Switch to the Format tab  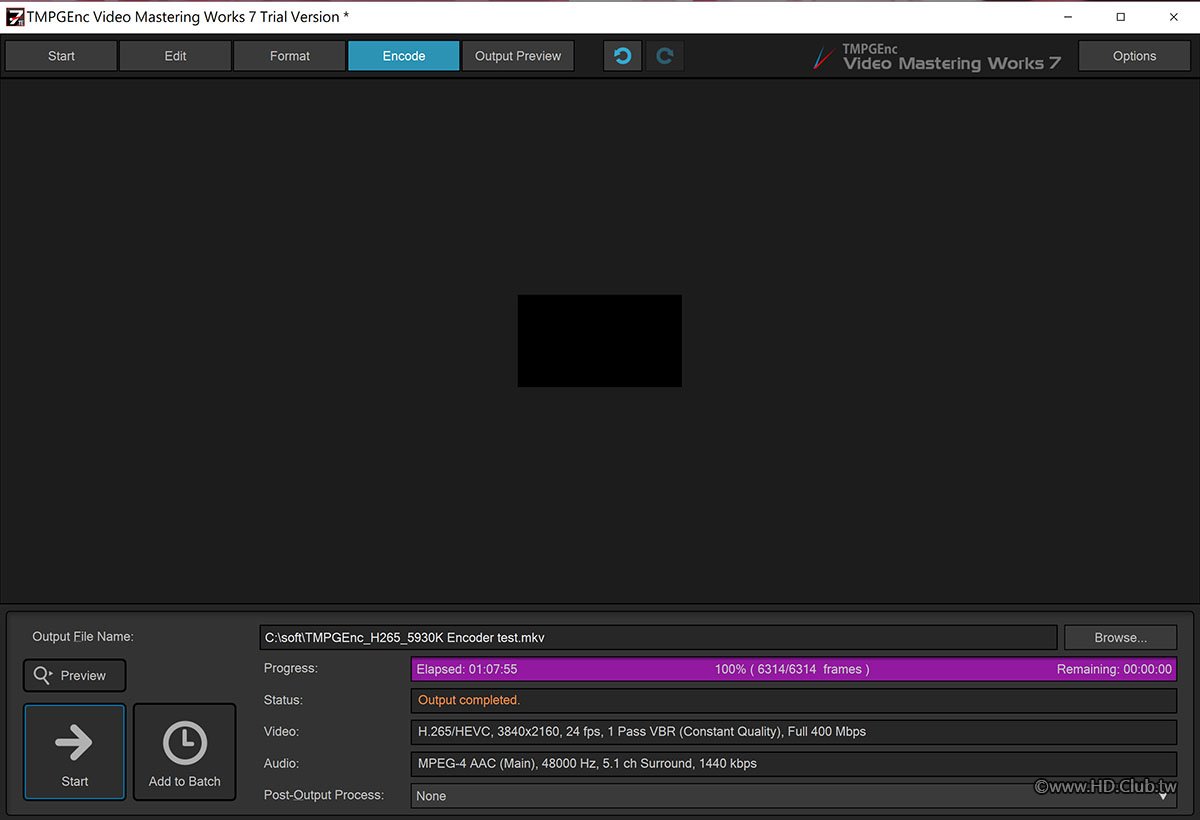tap(290, 56)
